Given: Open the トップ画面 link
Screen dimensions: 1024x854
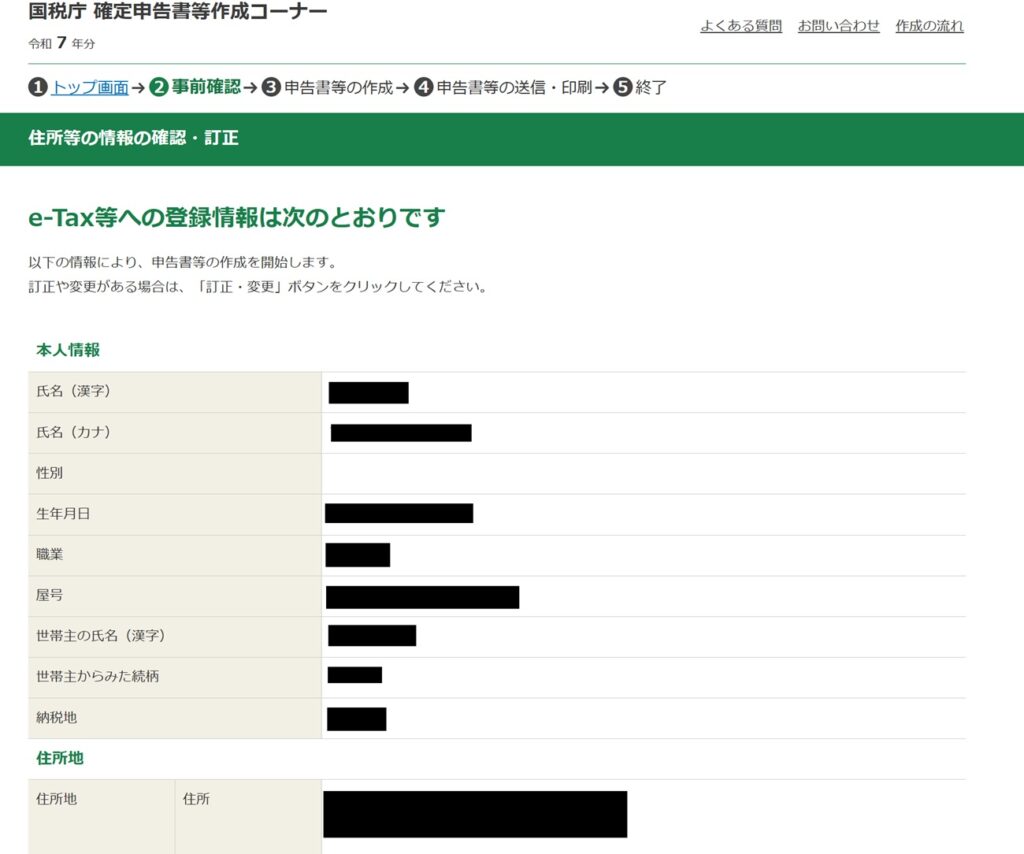Looking at the screenshot, I should 90,88.
